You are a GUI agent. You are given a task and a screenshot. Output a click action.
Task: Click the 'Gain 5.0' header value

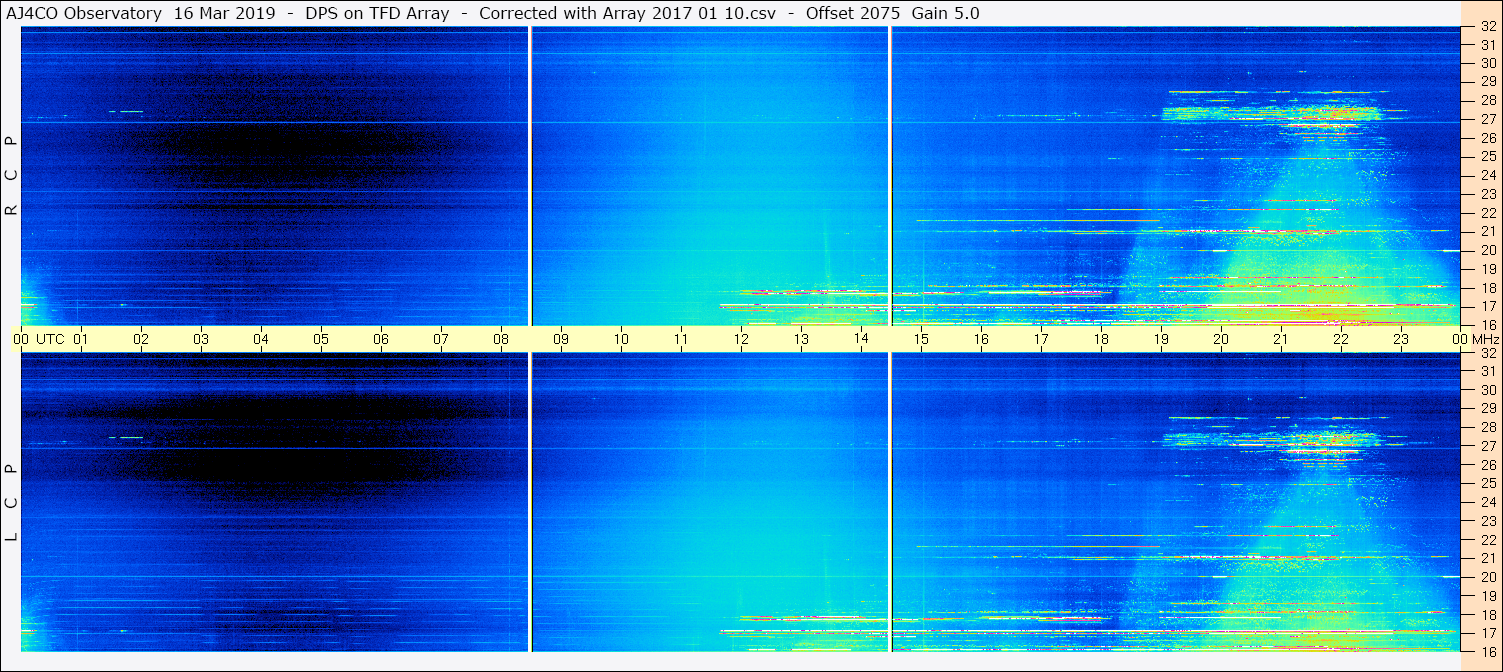coord(946,13)
